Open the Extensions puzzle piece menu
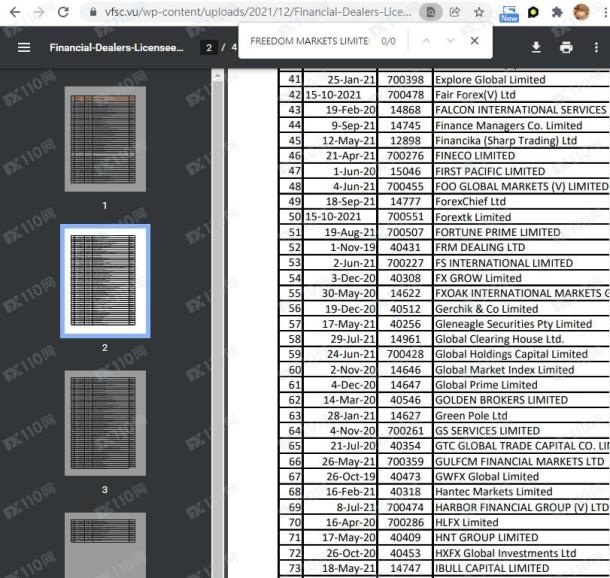This screenshot has height=578, width=610. [x=557, y=12]
